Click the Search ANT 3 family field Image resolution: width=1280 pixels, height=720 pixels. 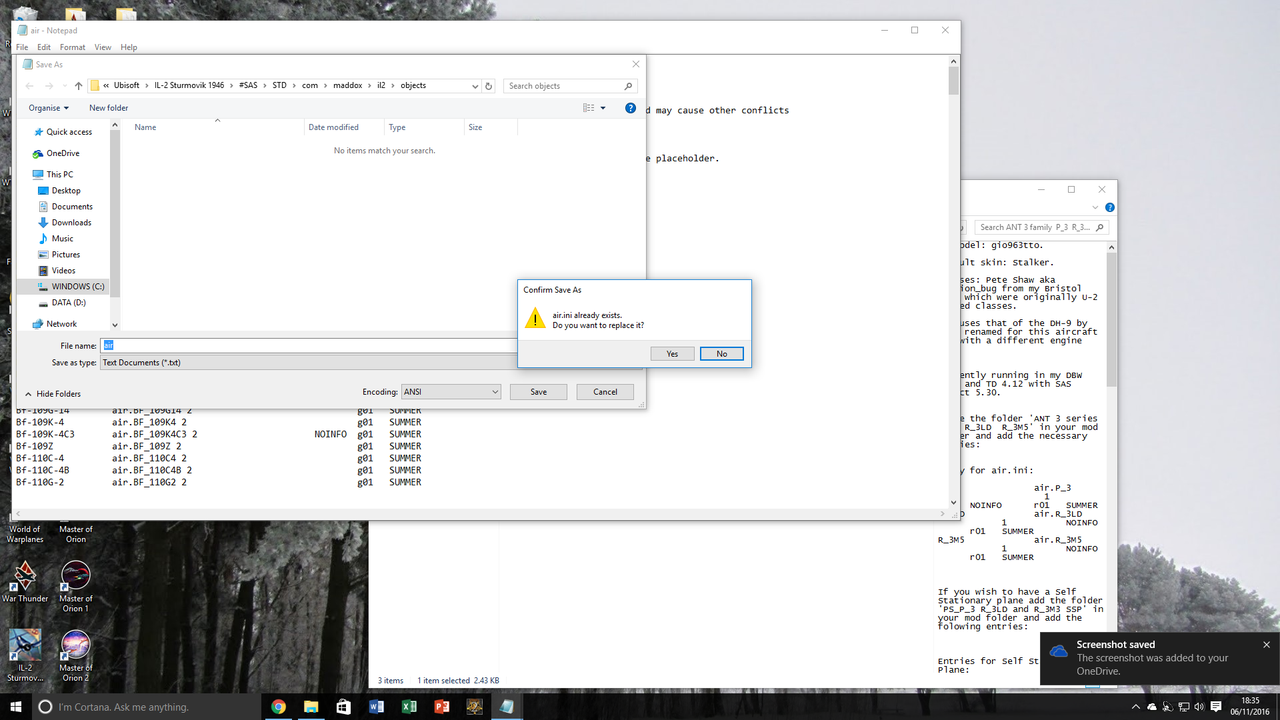click(x=1043, y=227)
